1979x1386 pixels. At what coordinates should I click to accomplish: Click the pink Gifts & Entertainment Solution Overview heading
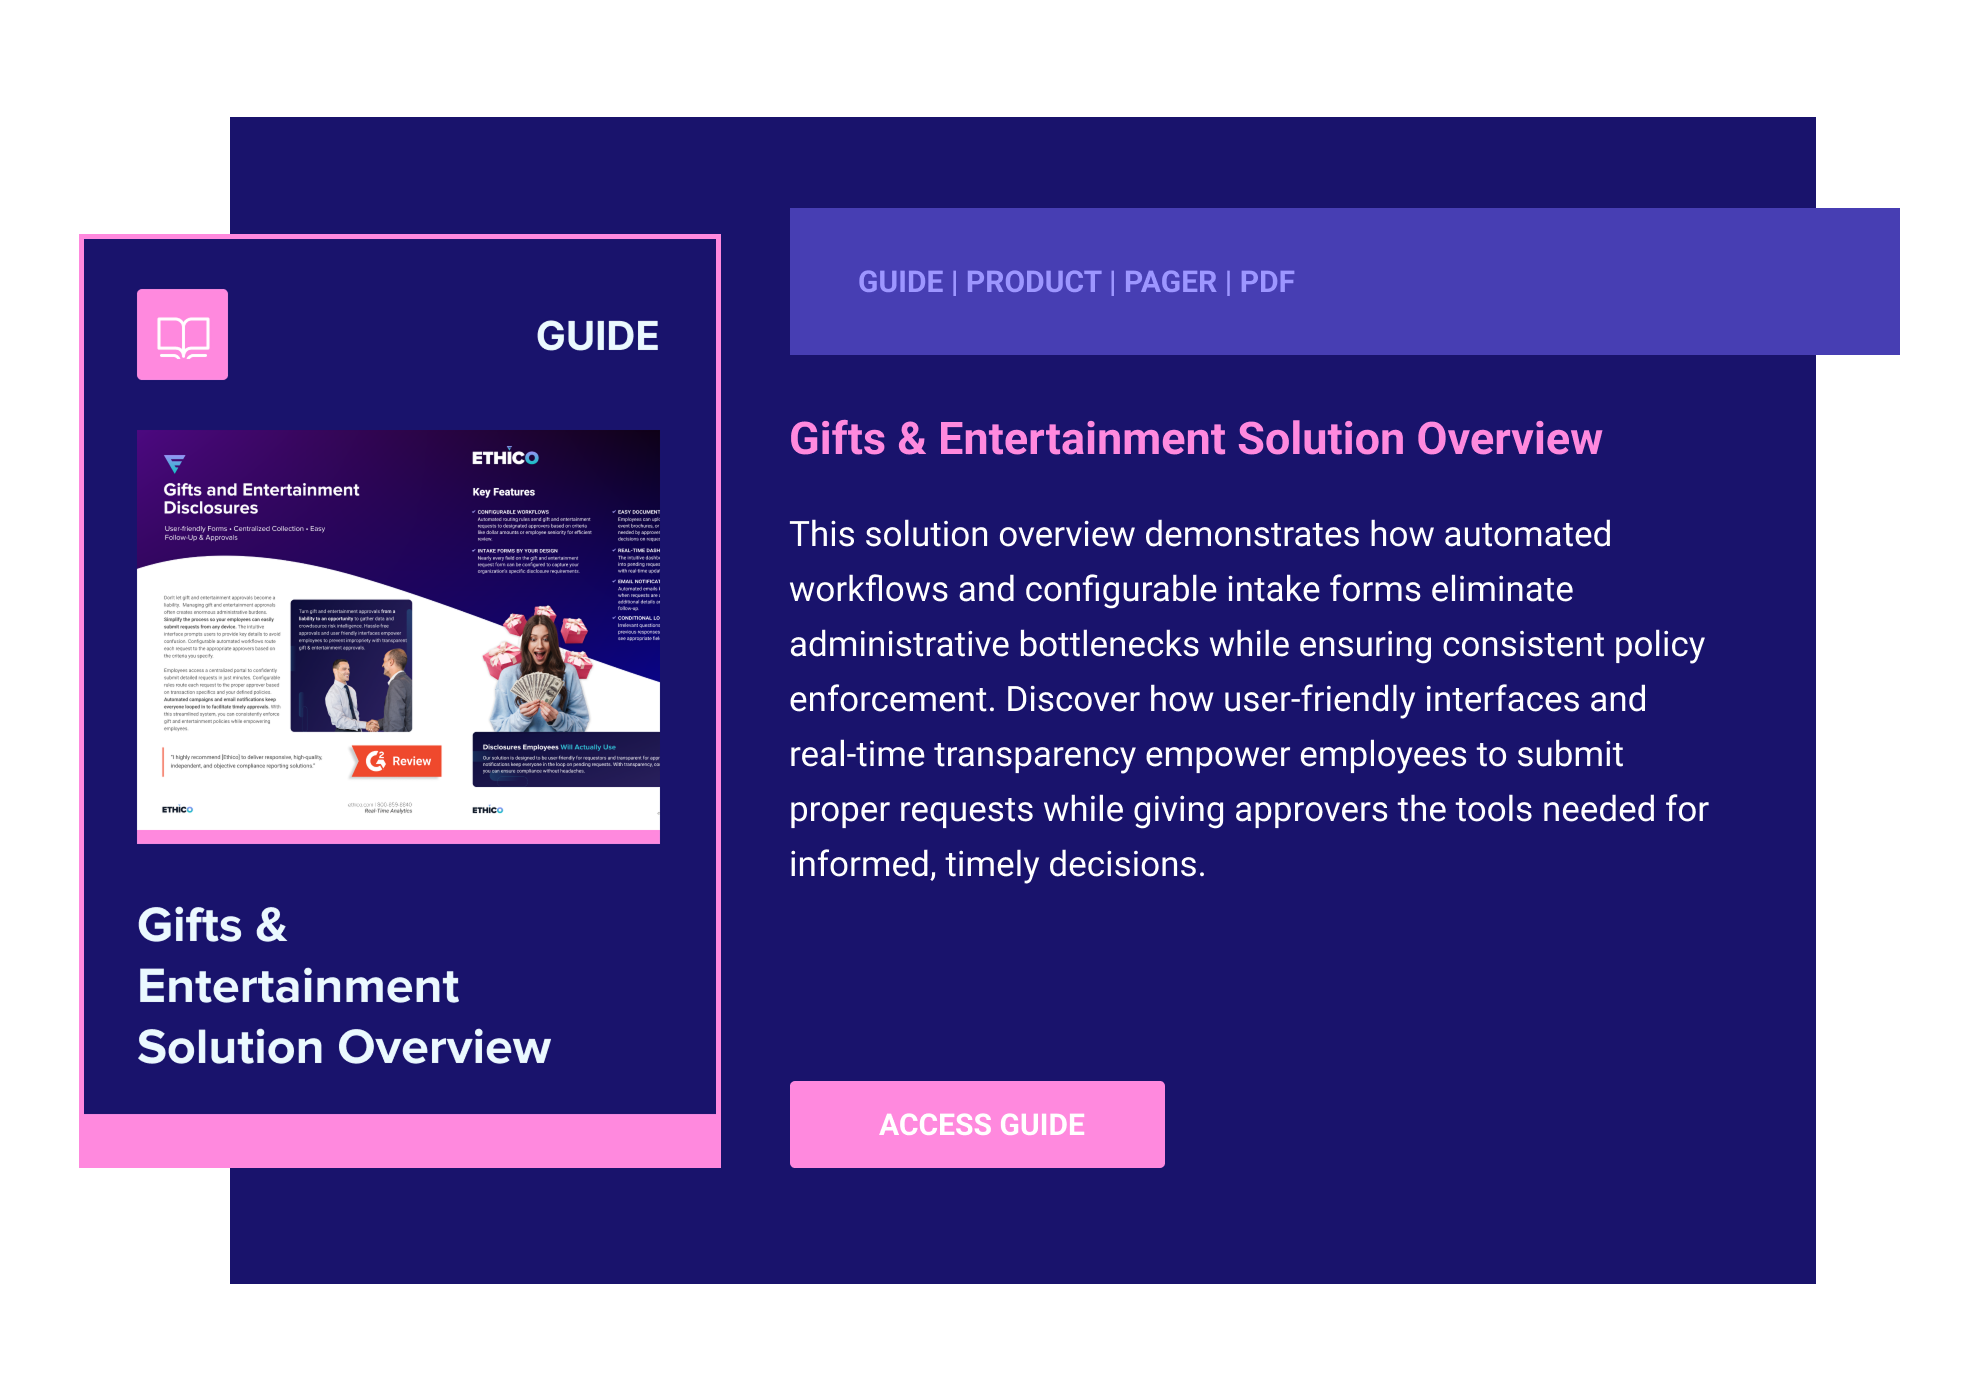(x=1195, y=439)
